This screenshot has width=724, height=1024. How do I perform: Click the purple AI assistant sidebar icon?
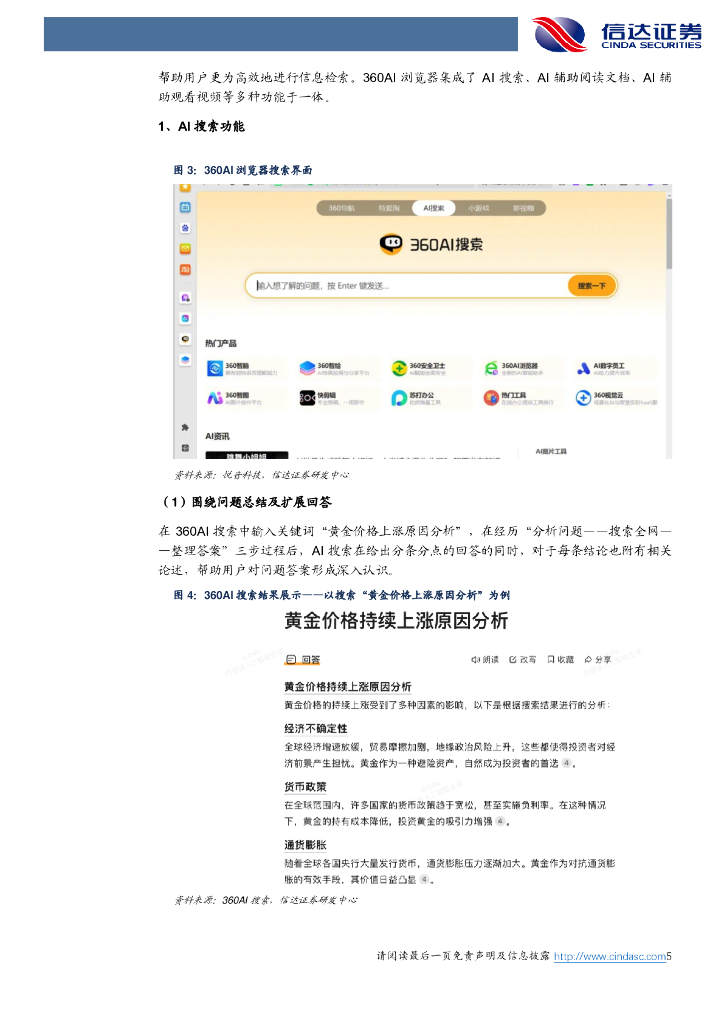(185, 298)
